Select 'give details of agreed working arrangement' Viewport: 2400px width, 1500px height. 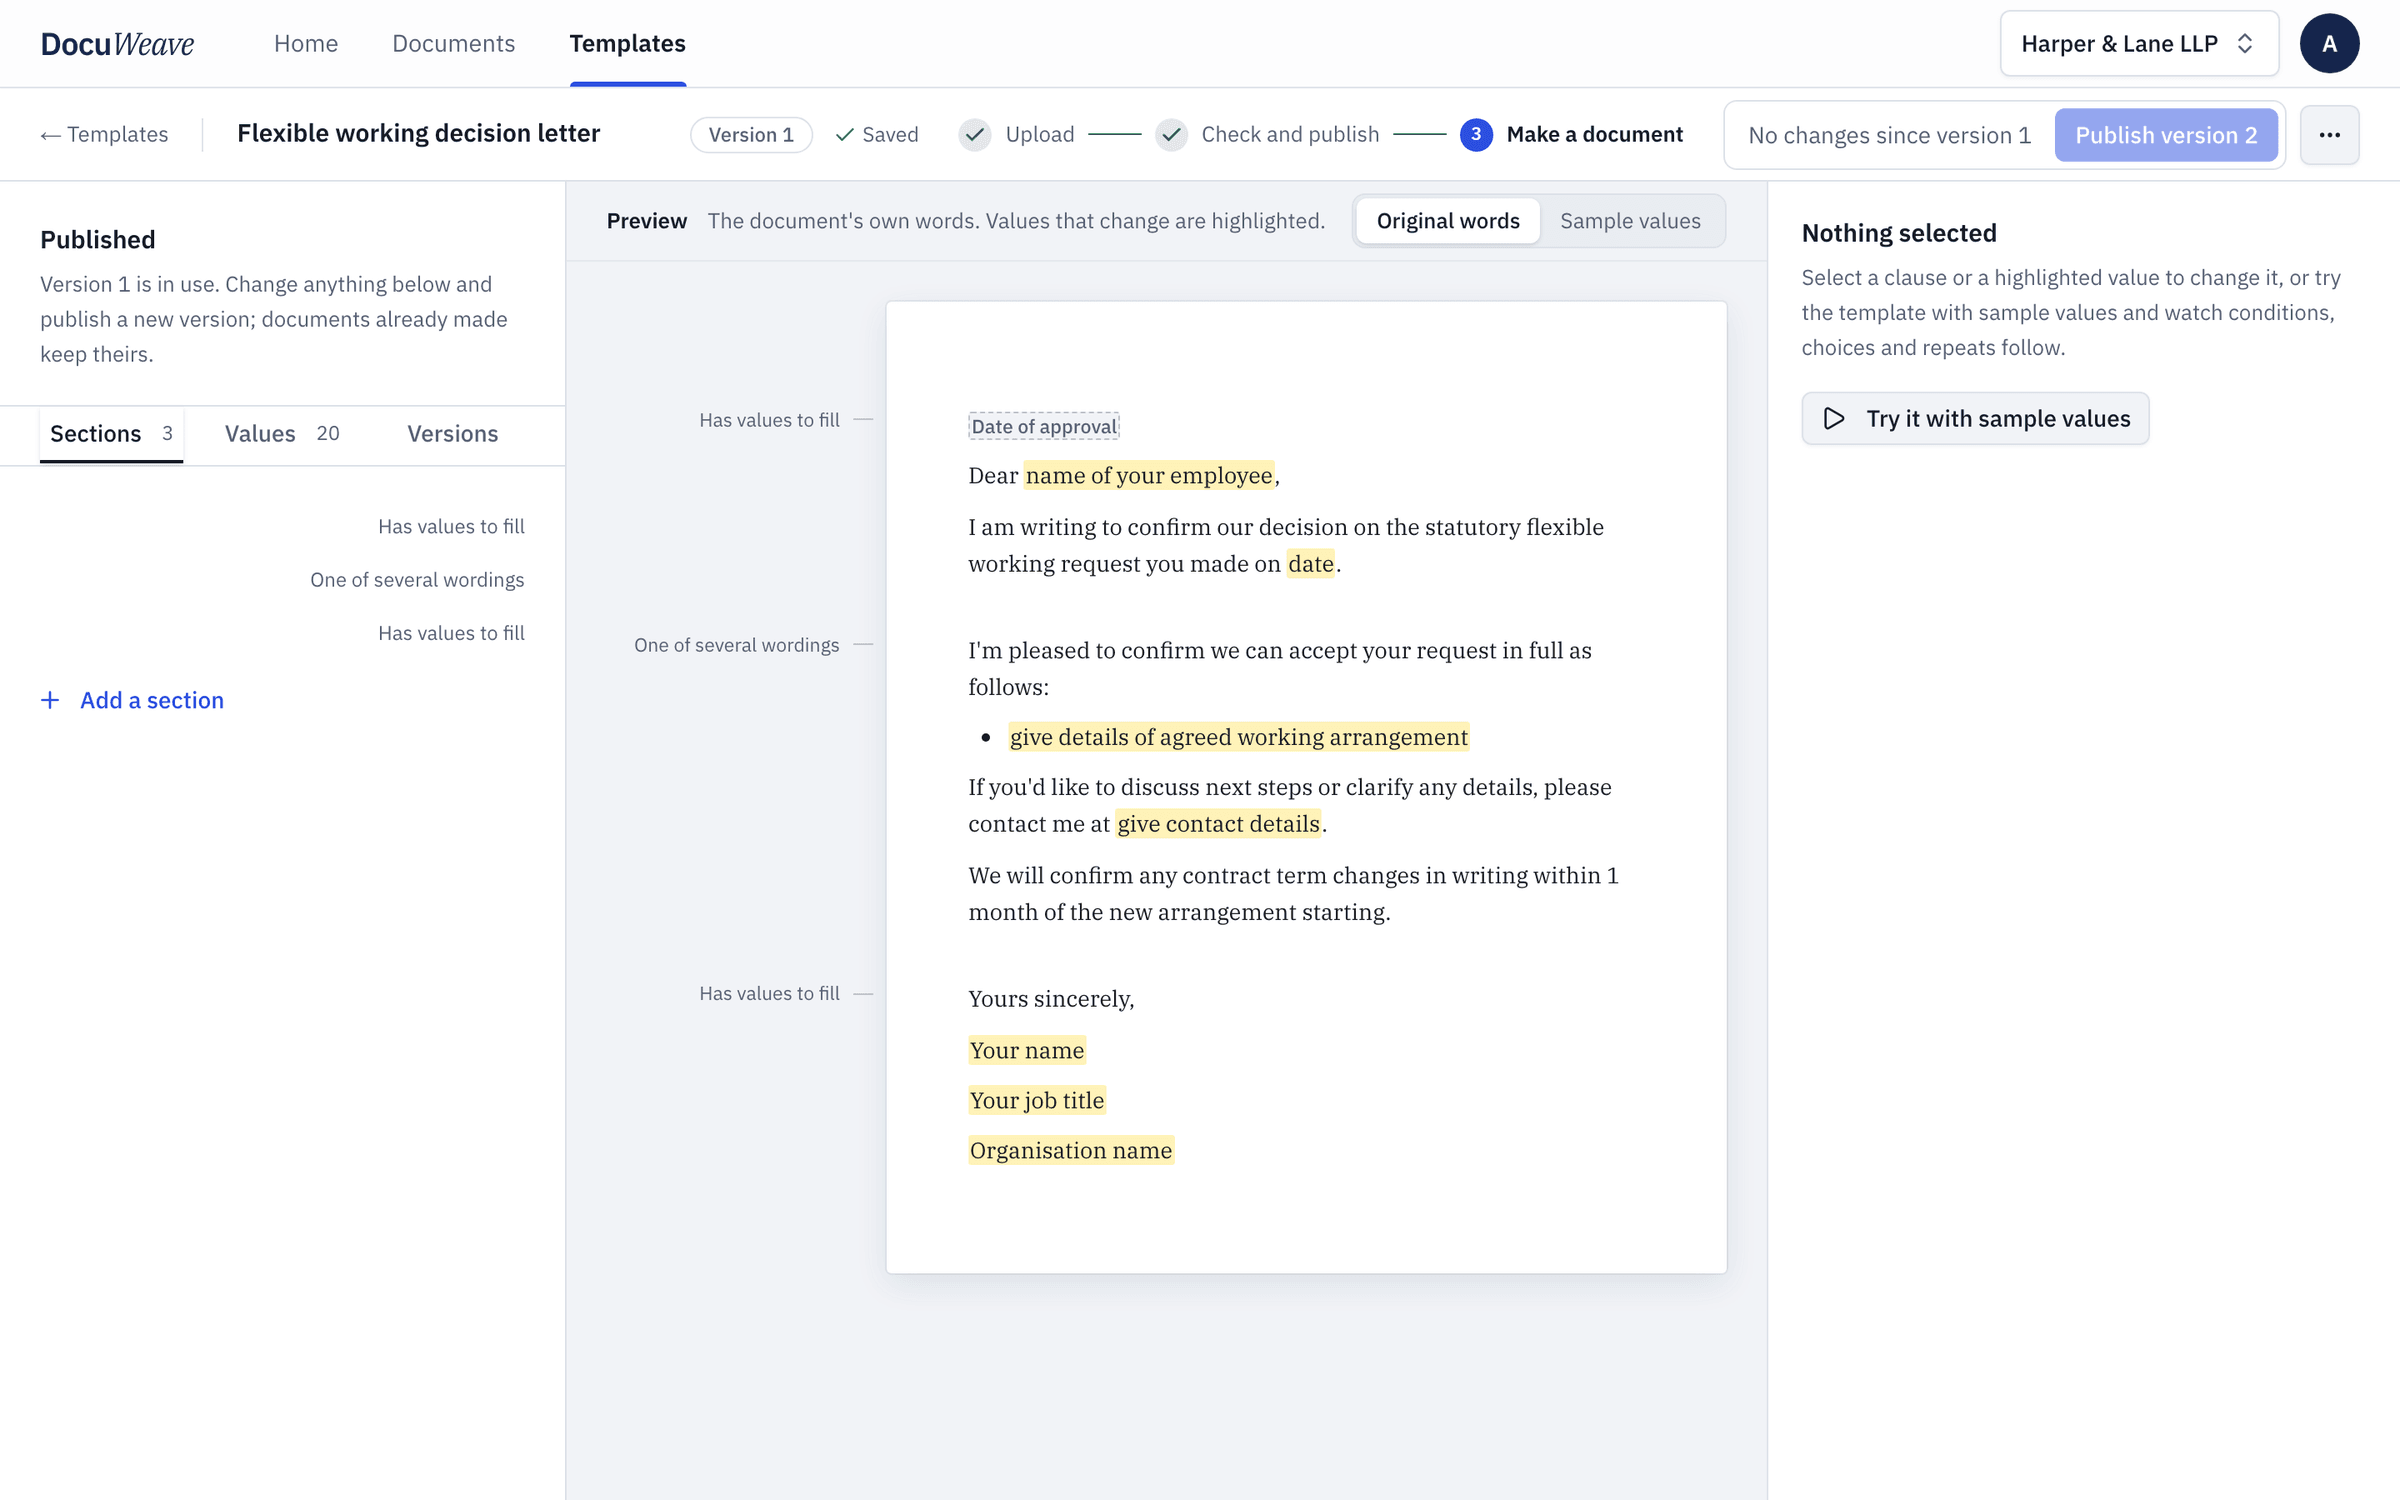click(x=1238, y=738)
